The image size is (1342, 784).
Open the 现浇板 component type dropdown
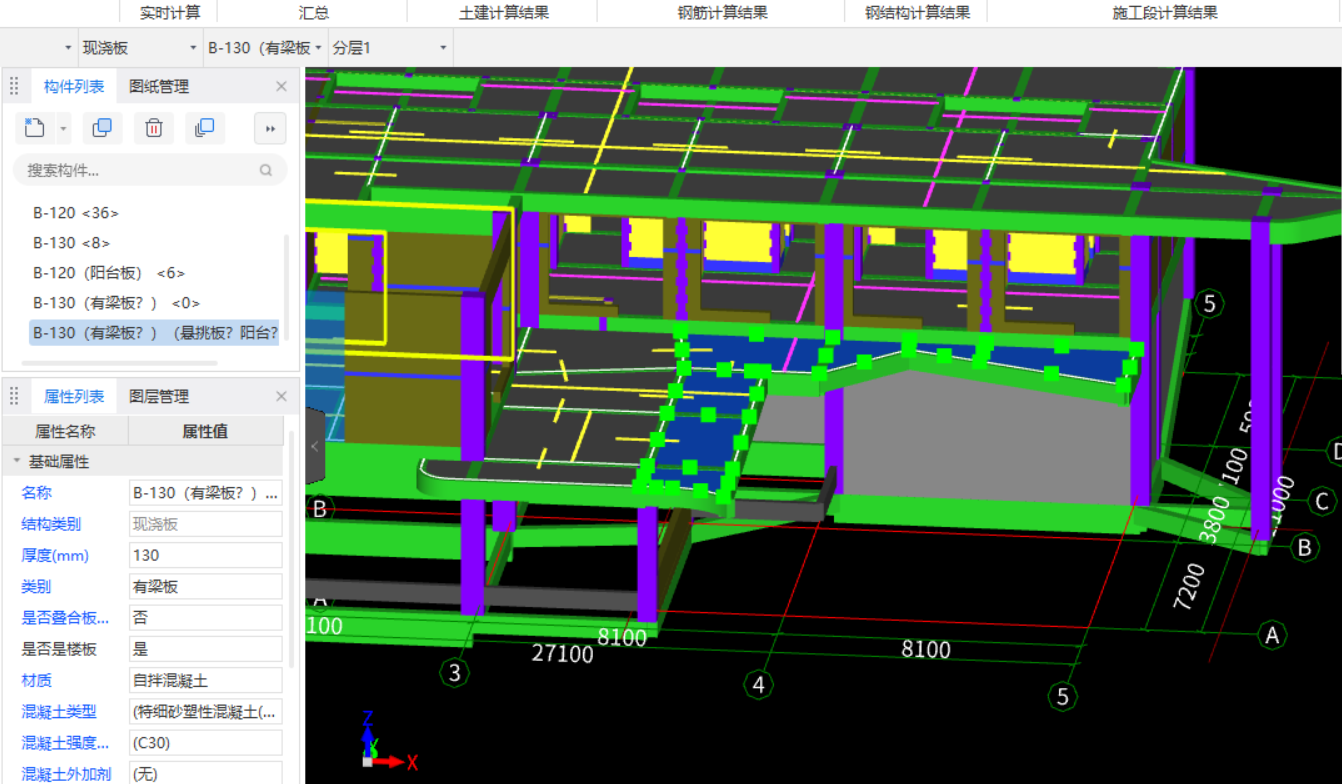[140, 48]
